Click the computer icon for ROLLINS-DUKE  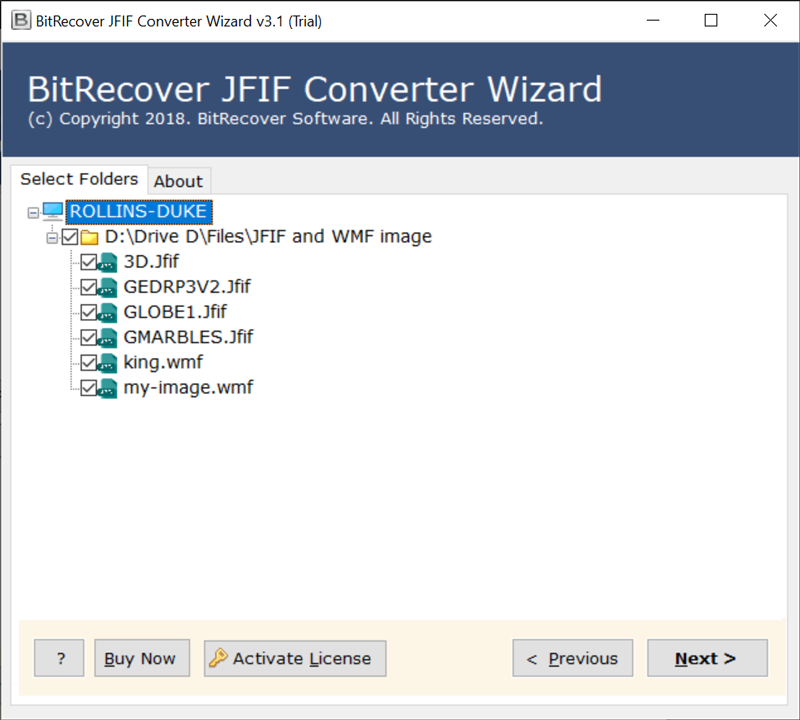tap(53, 212)
